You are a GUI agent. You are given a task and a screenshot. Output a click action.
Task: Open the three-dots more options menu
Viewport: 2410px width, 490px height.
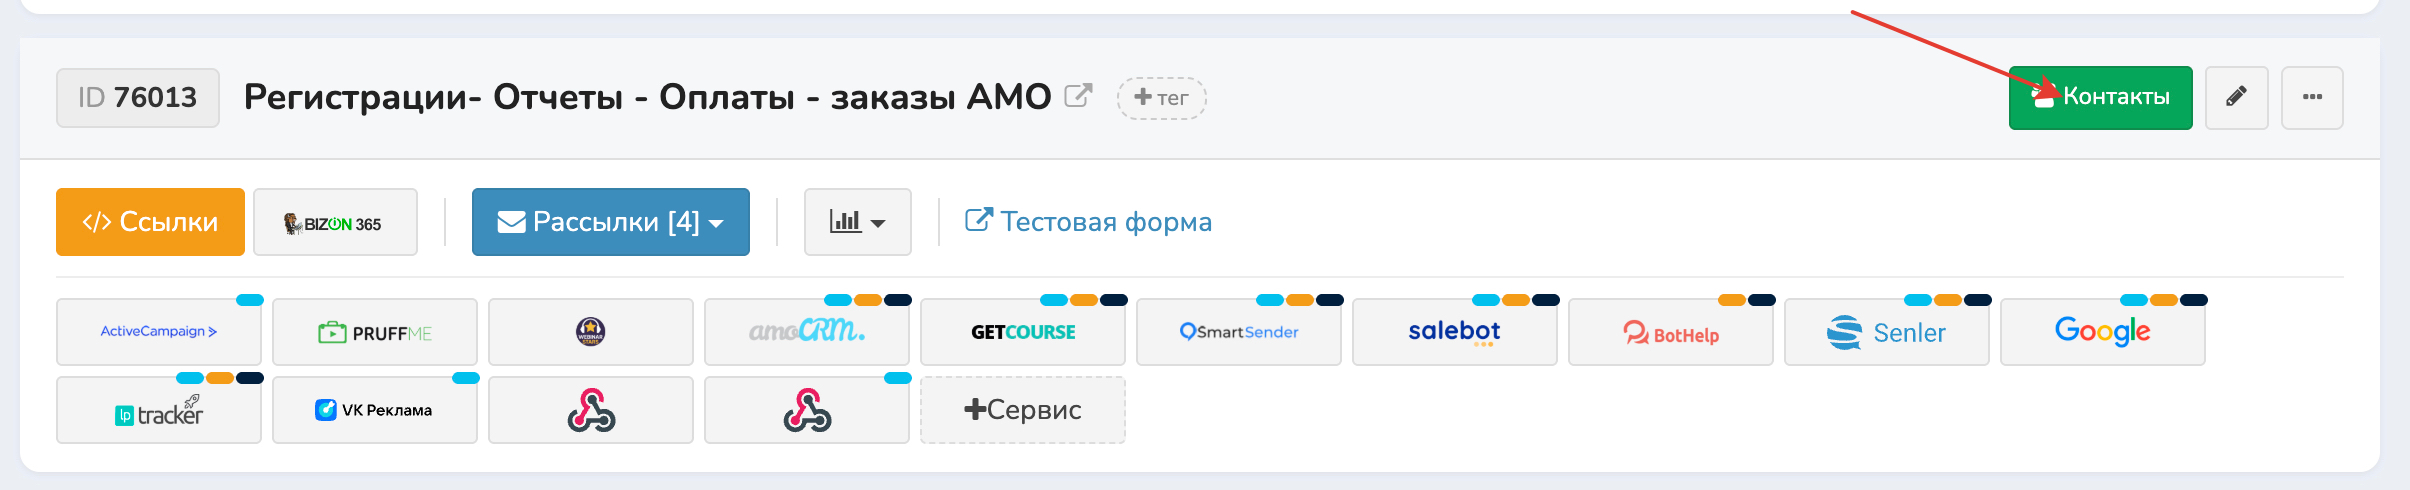(x=2312, y=98)
